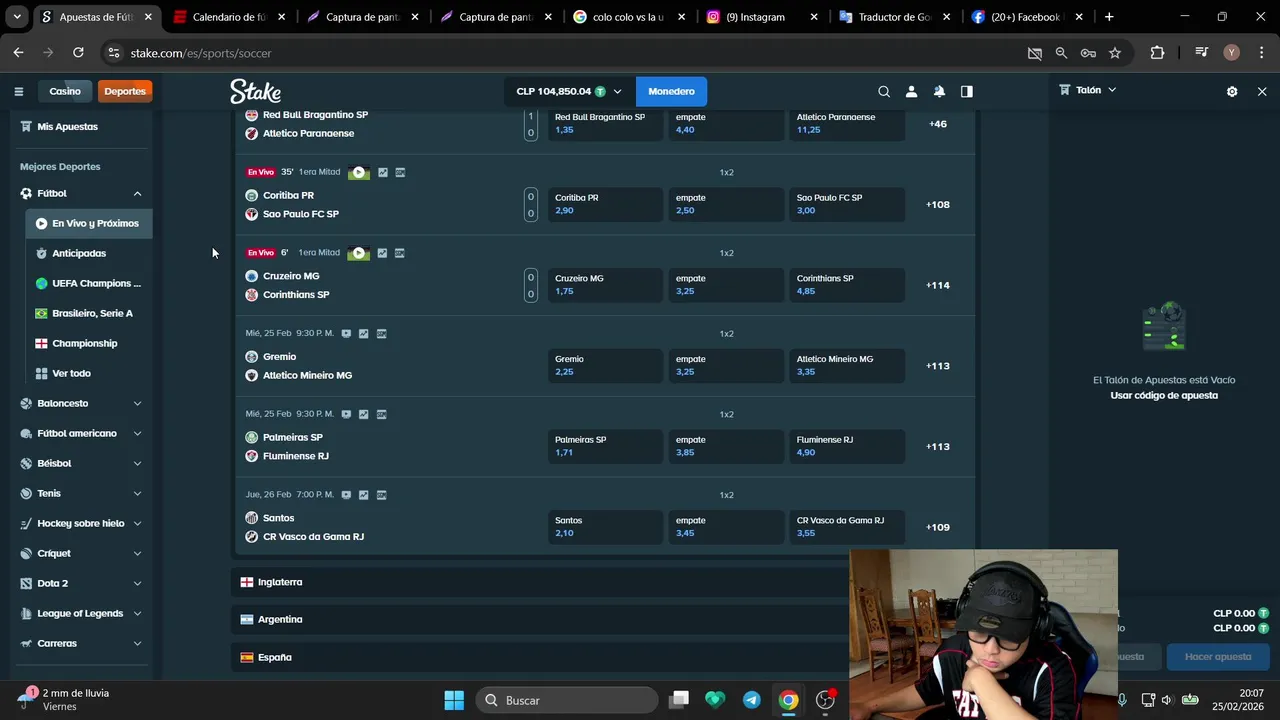
Task: Switch to Traductor de Google browser tab
Action: pyautogui.click(x=895, y=17)
